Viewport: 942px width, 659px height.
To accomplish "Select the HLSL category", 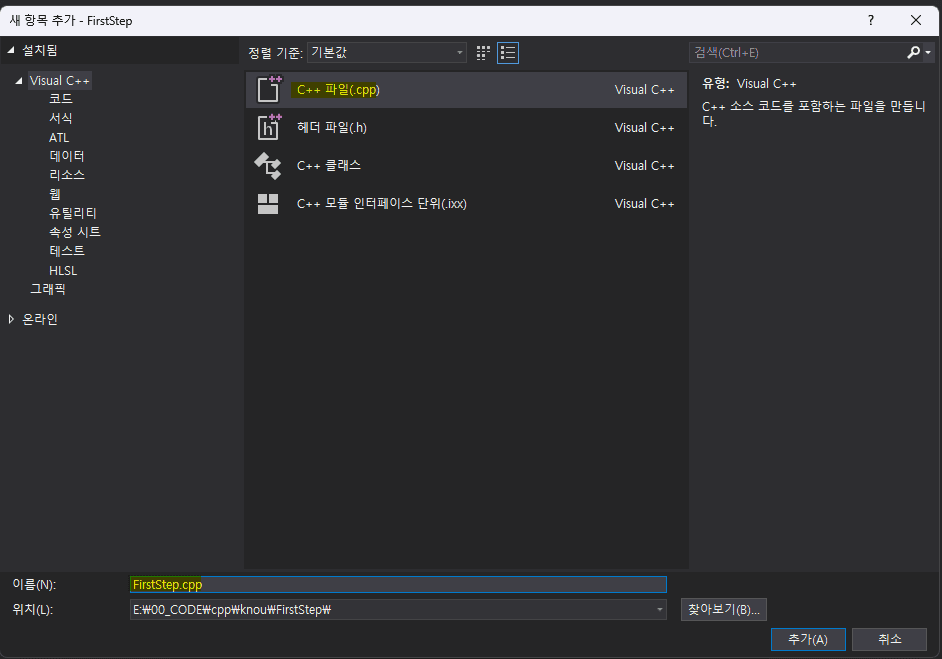I will 63,270.
